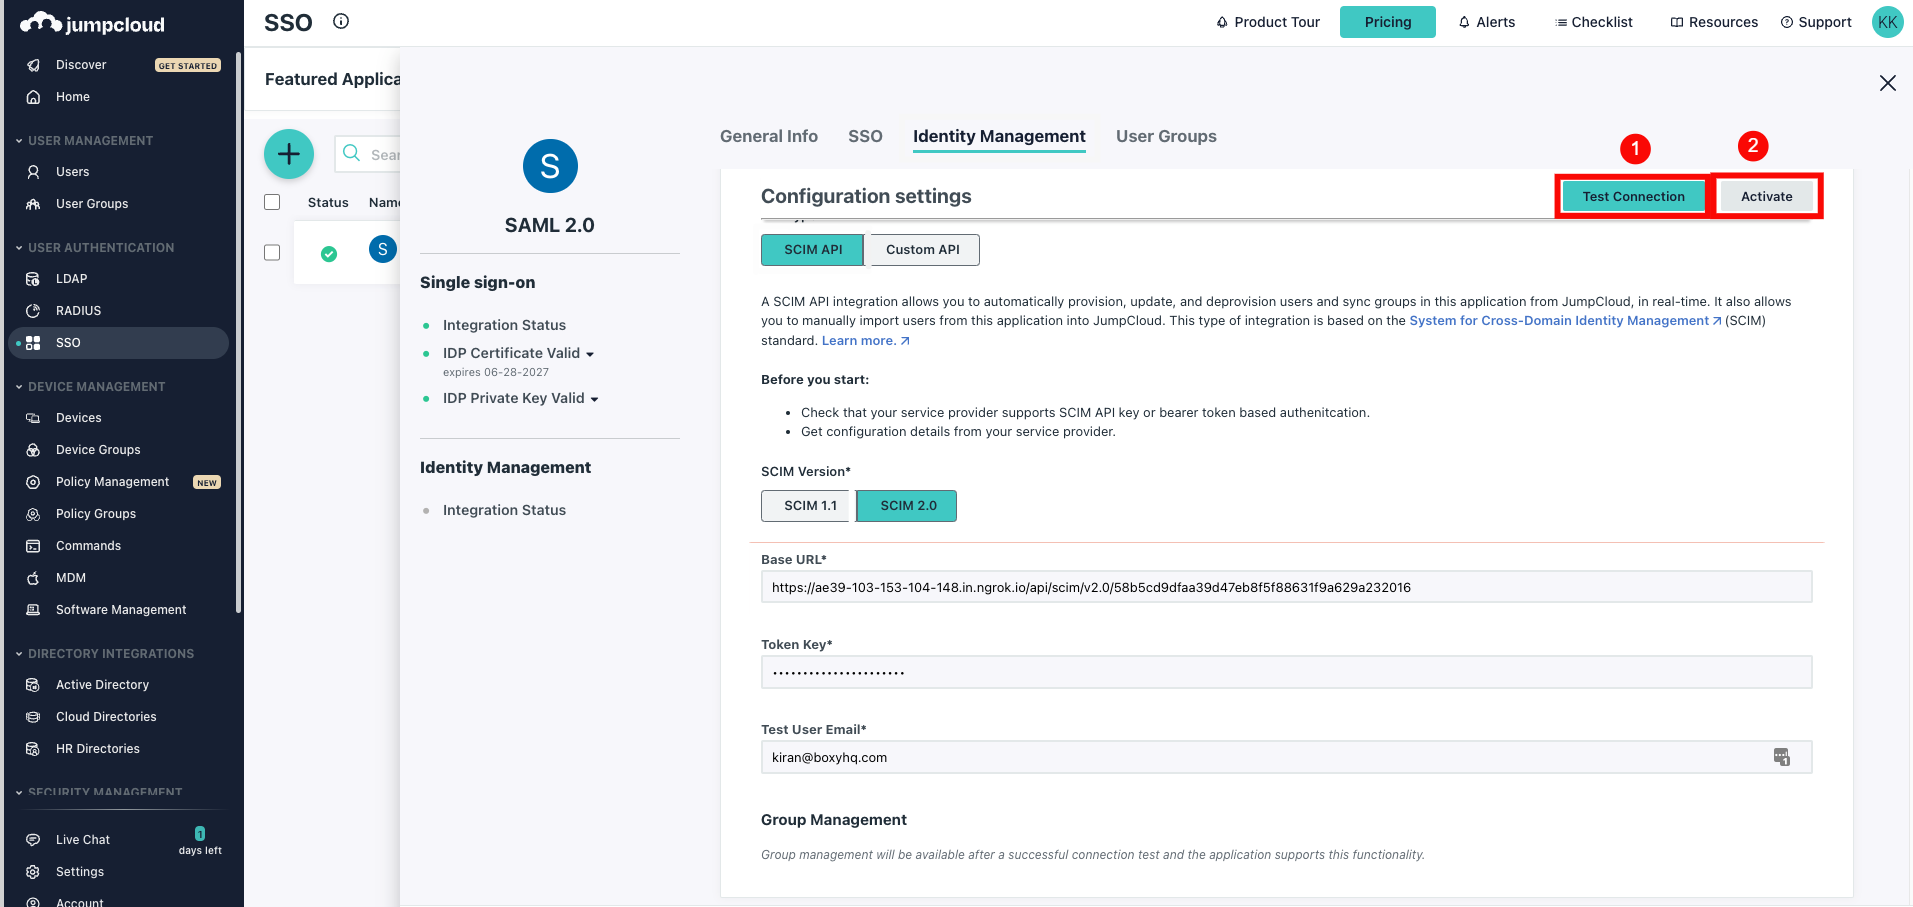Collapse the User Authentication section
The width and height of the screenshot is (1913, 907).
[x=19, y=248]
